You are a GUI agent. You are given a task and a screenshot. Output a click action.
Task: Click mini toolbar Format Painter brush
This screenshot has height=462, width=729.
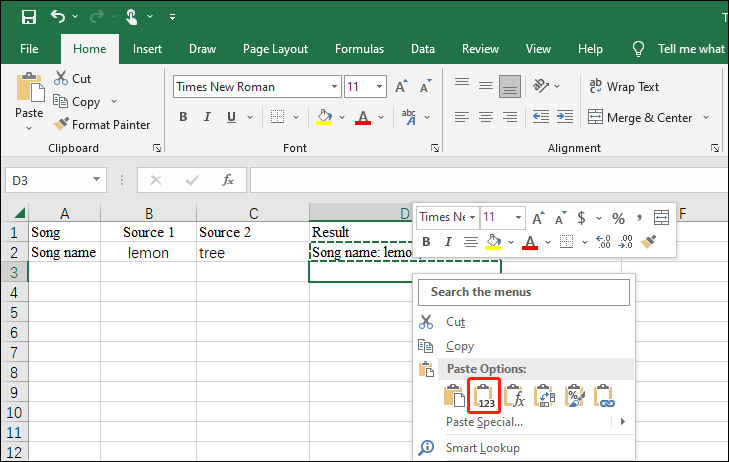pyautogui.click(x=648, y=242)
